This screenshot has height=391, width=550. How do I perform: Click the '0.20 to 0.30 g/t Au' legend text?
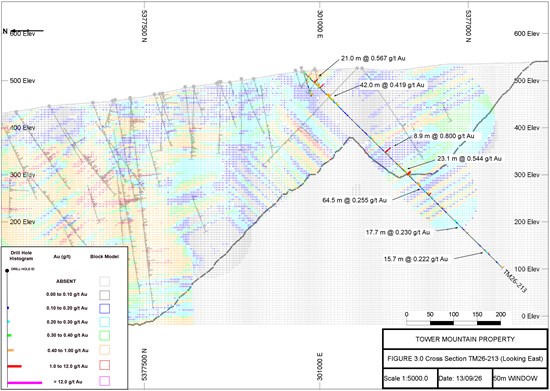(67, 322)
